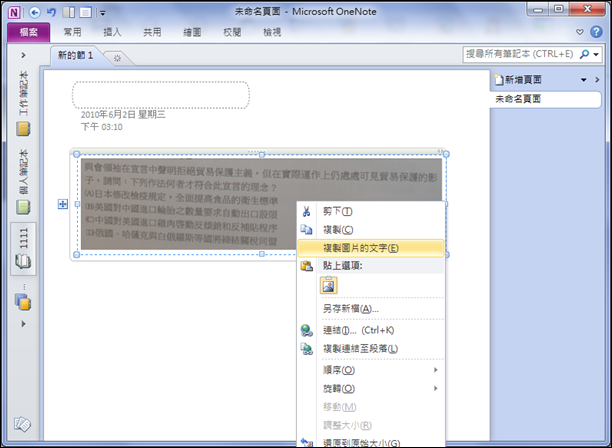
Task: Expand the ribbon using the heart-shaped arrow
Action: click(x=580, y=32)
